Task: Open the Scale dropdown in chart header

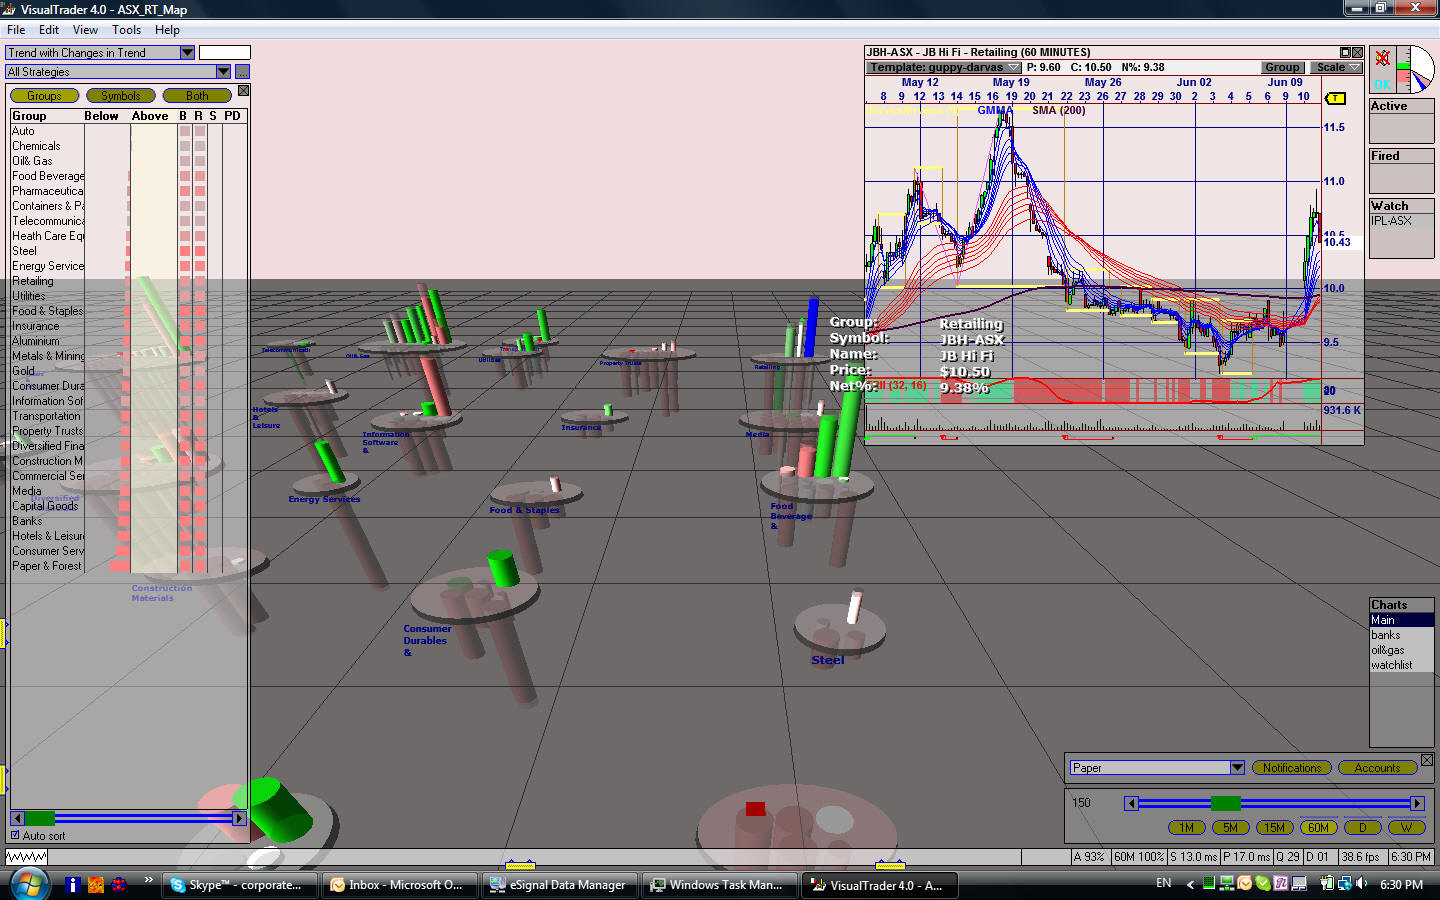Action: 1337,68
